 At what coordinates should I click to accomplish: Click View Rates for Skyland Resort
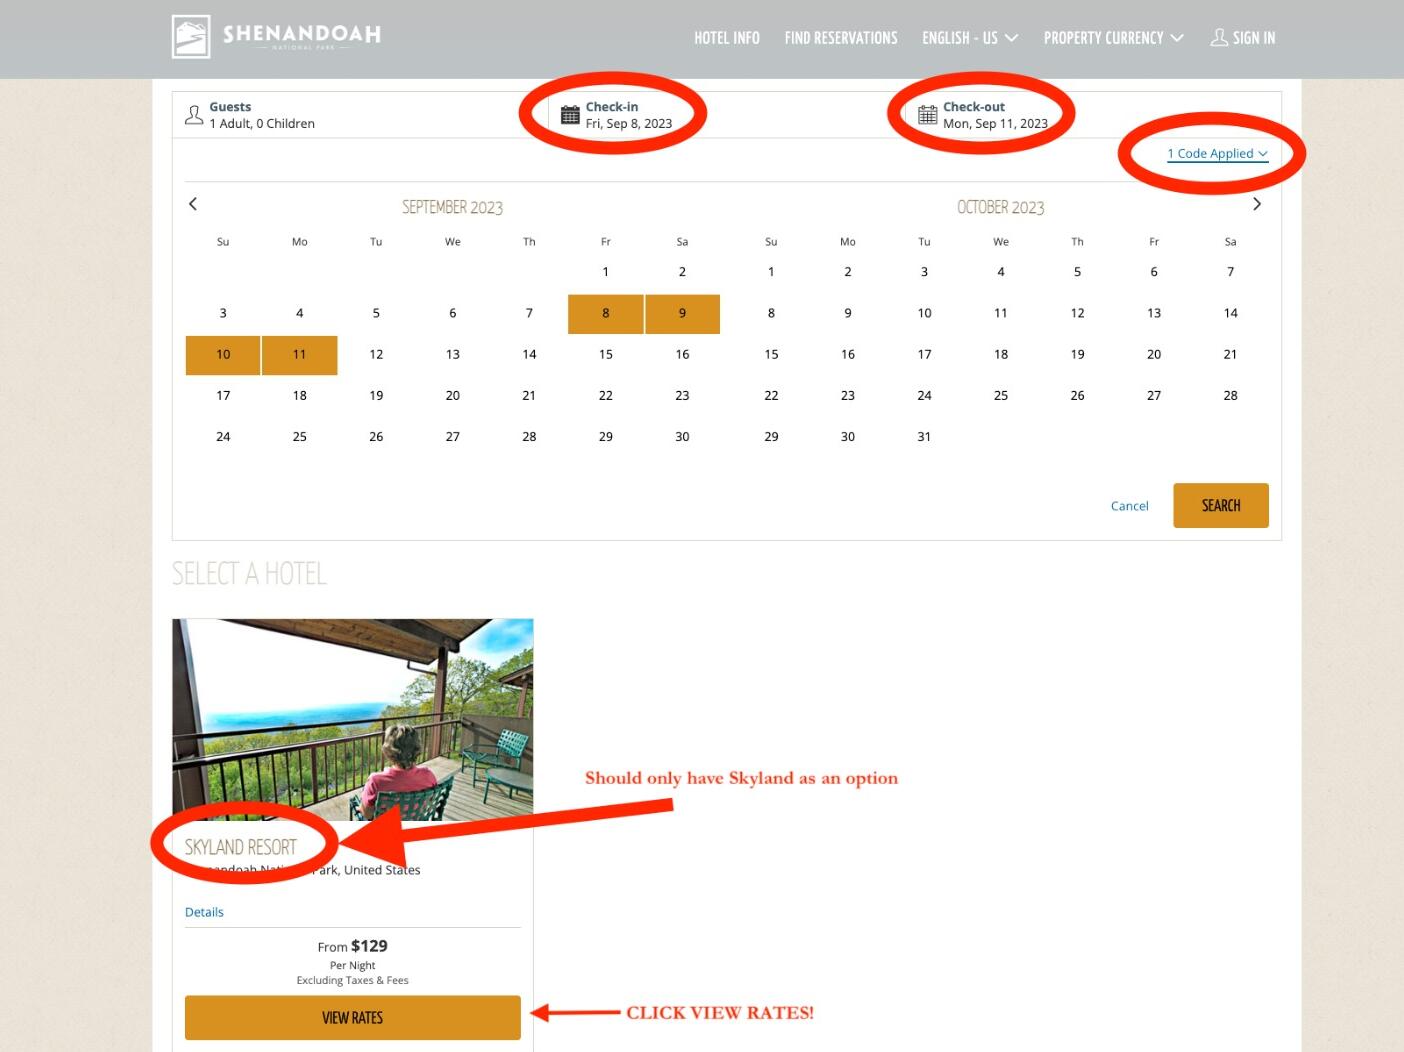click(x=353, y=1018)
